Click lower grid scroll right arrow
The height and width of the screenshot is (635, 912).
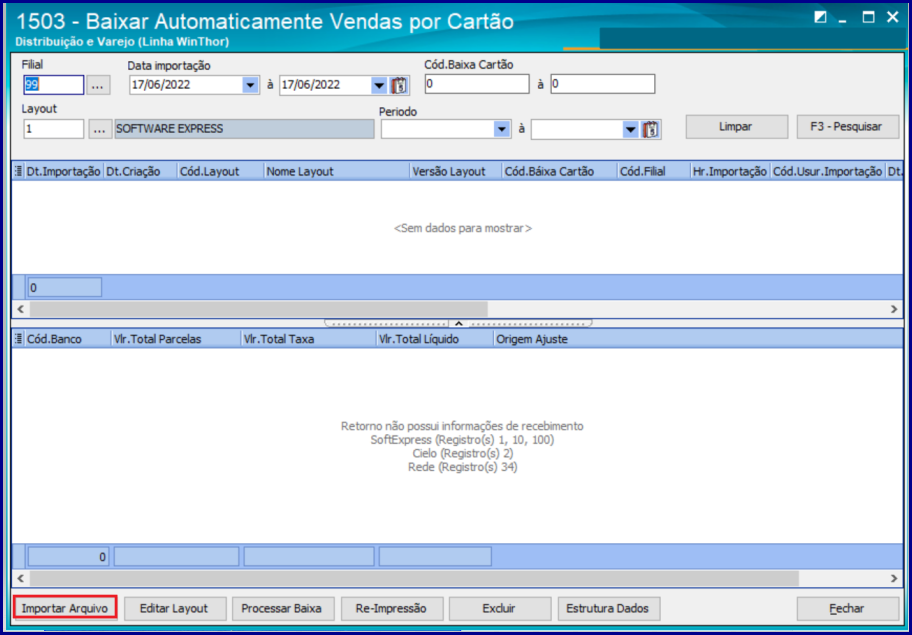895,578
